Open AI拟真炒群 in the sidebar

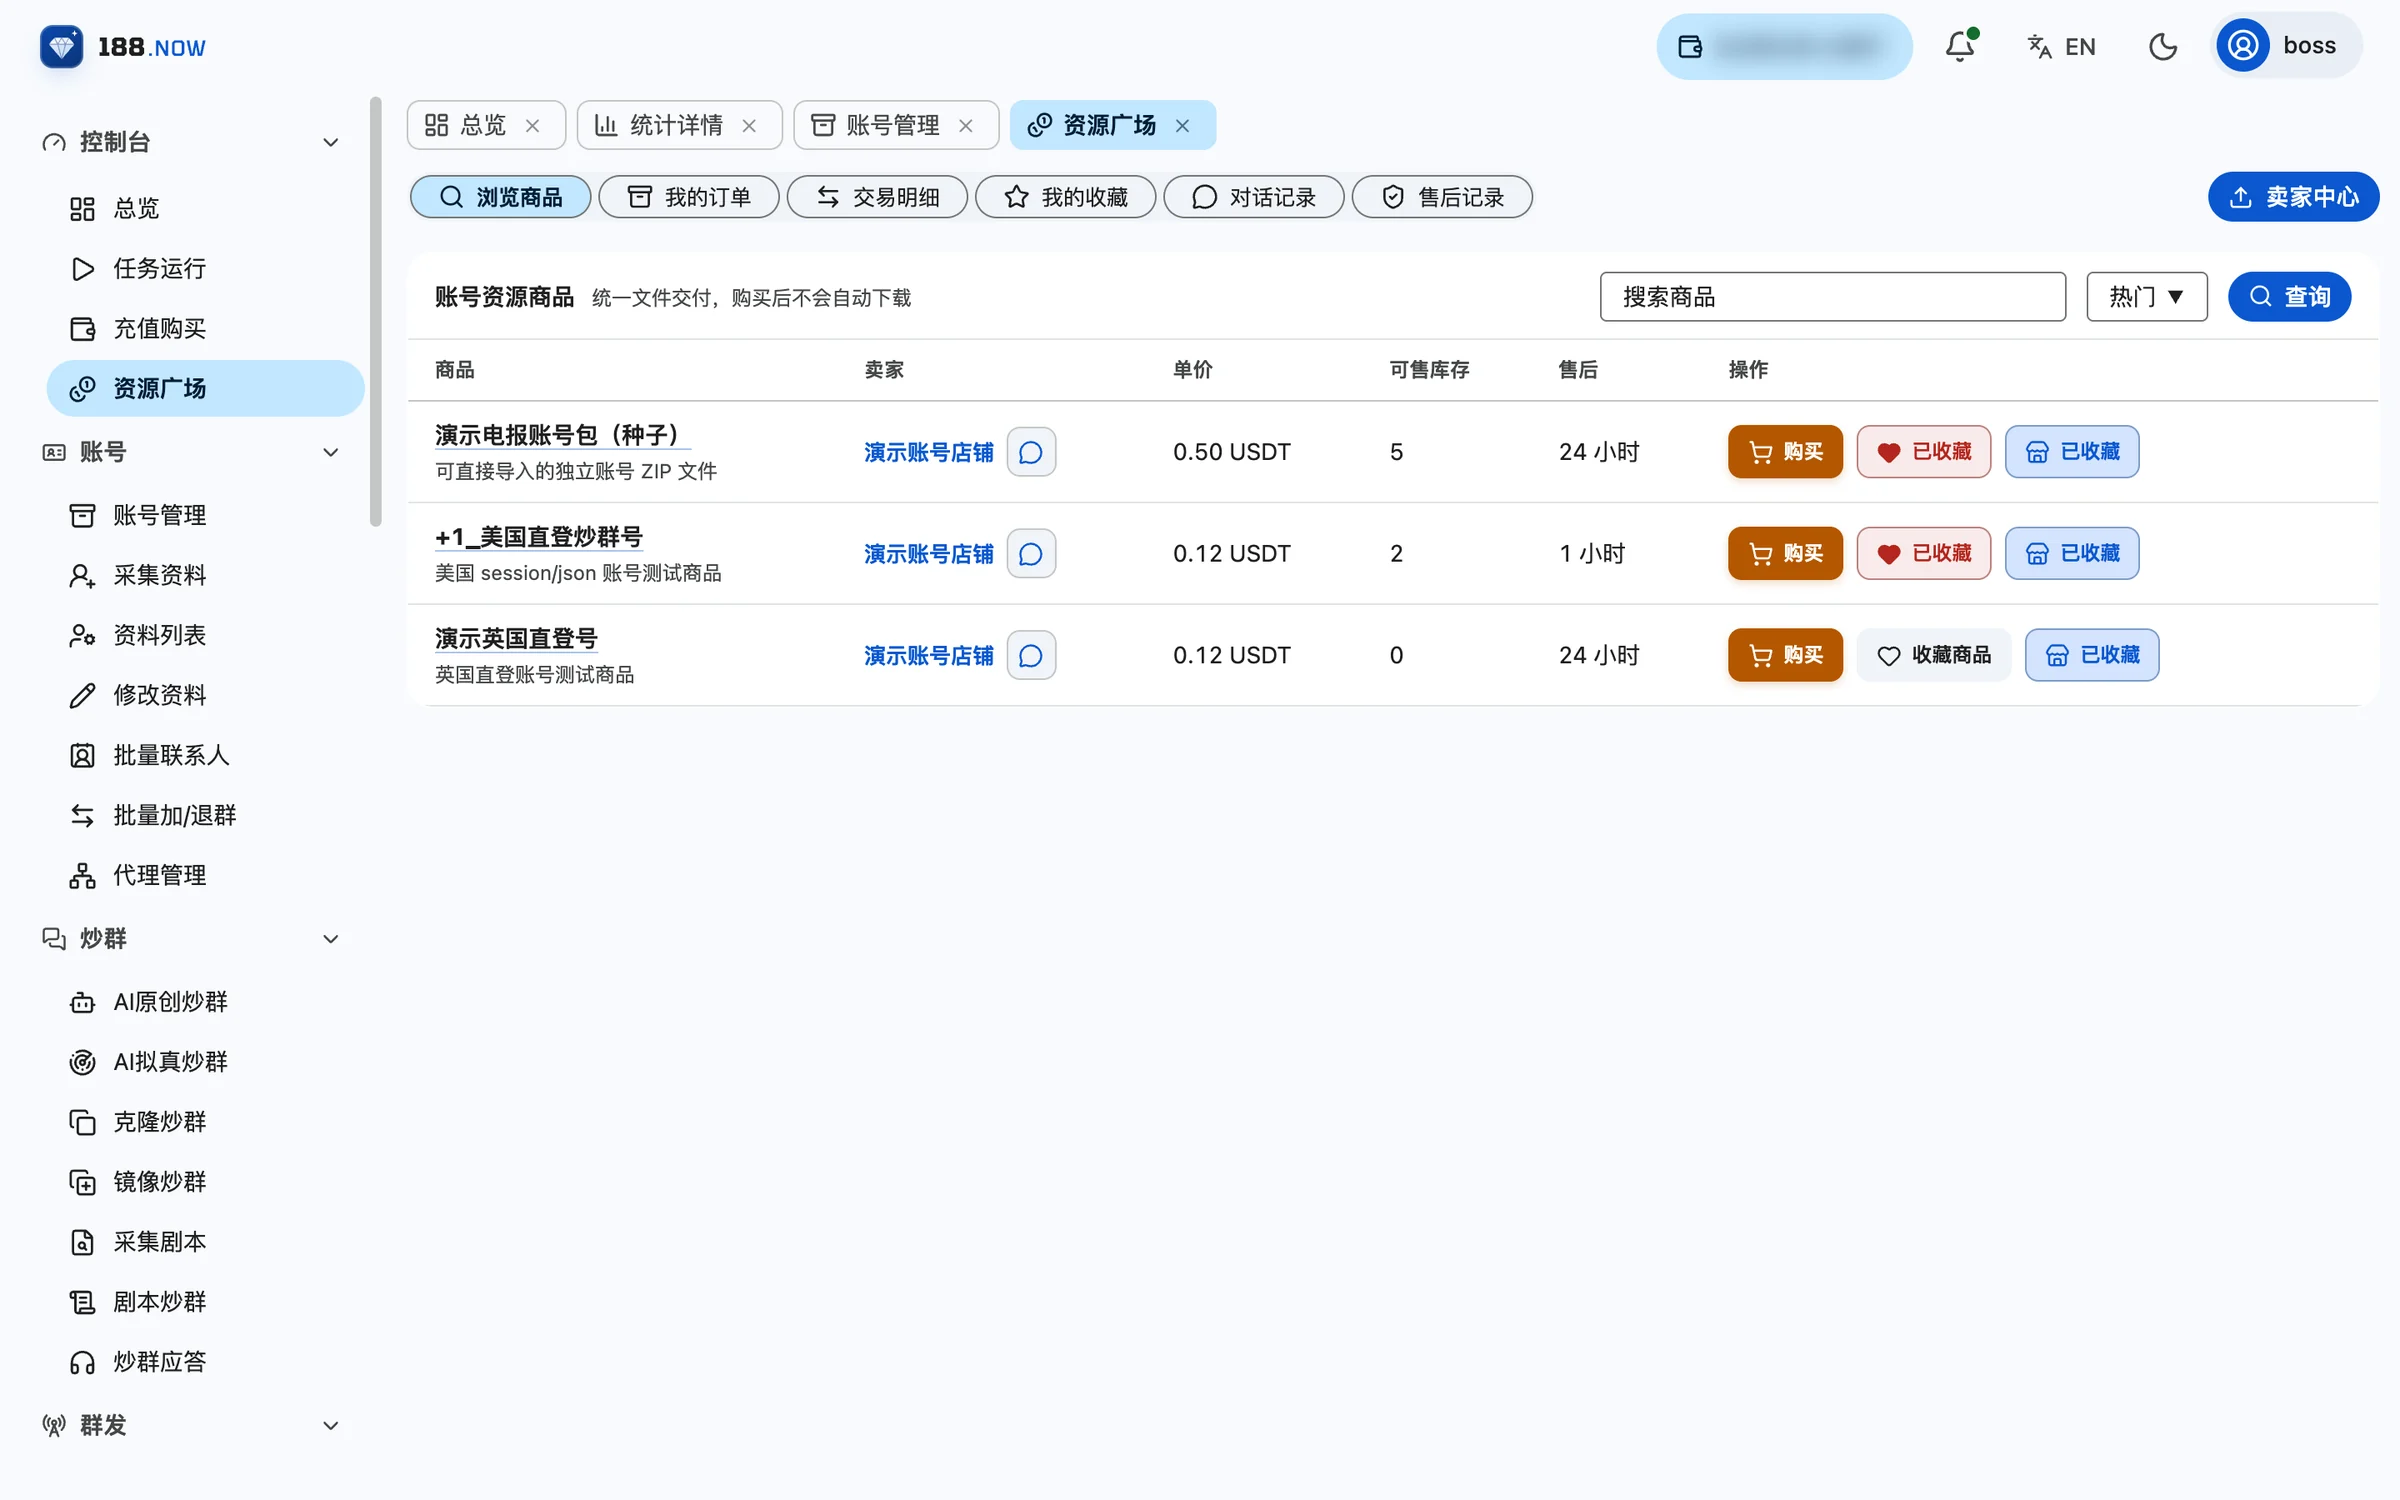point(206,1061)
